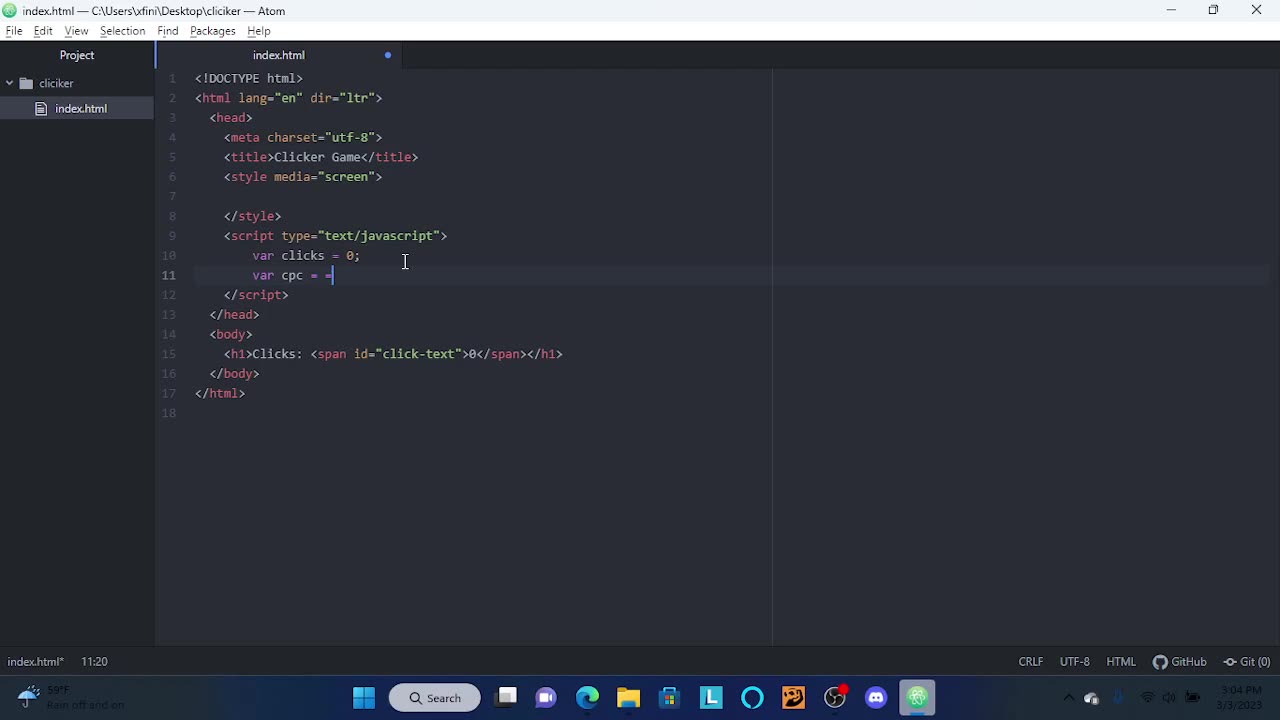This screenshot has height=720, width=1280.
Task: Click the GitHub icon in status bar
Action: (1160, 662)
